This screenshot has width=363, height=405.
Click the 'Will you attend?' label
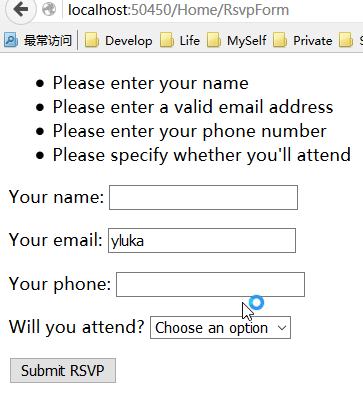(x=77, y=327)
